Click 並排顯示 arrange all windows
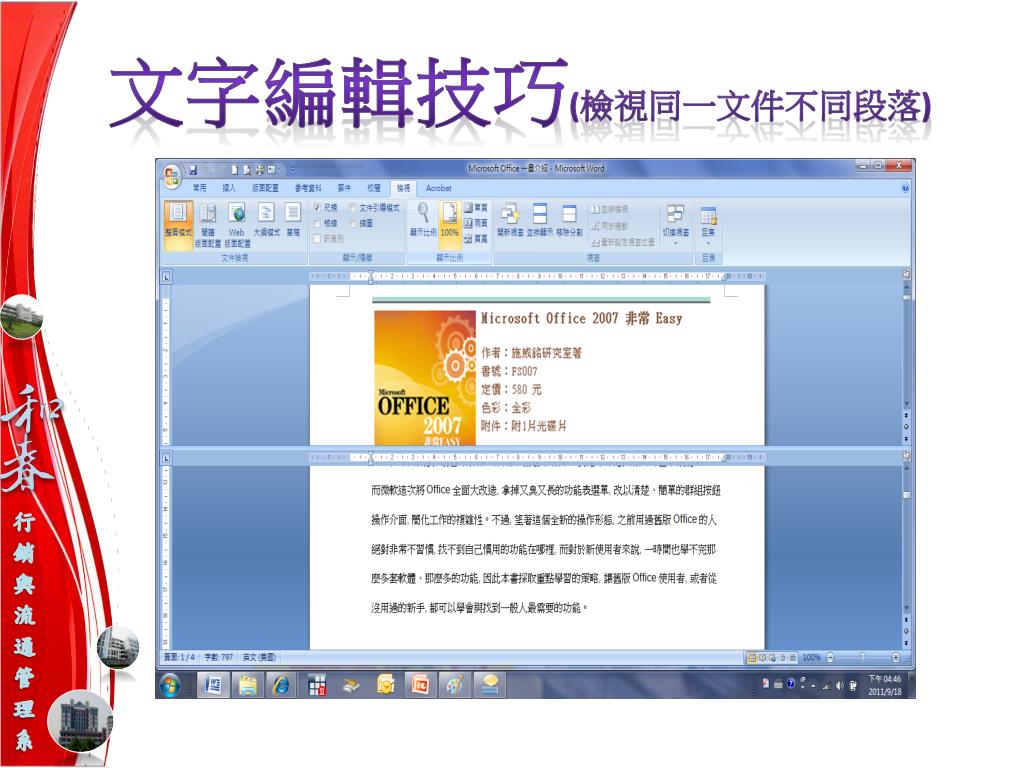This screenshot has width=1024, height=768. coord(540,219)
